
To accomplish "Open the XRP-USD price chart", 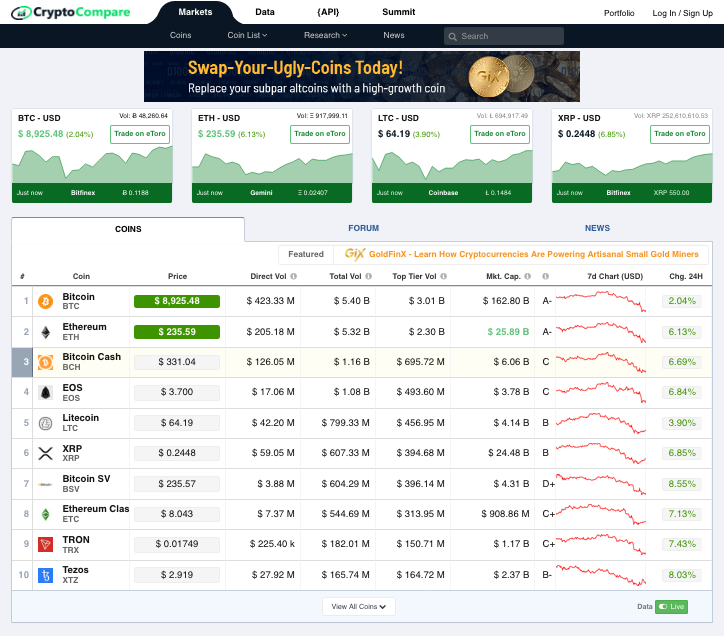I will click(x=632, y=168).
